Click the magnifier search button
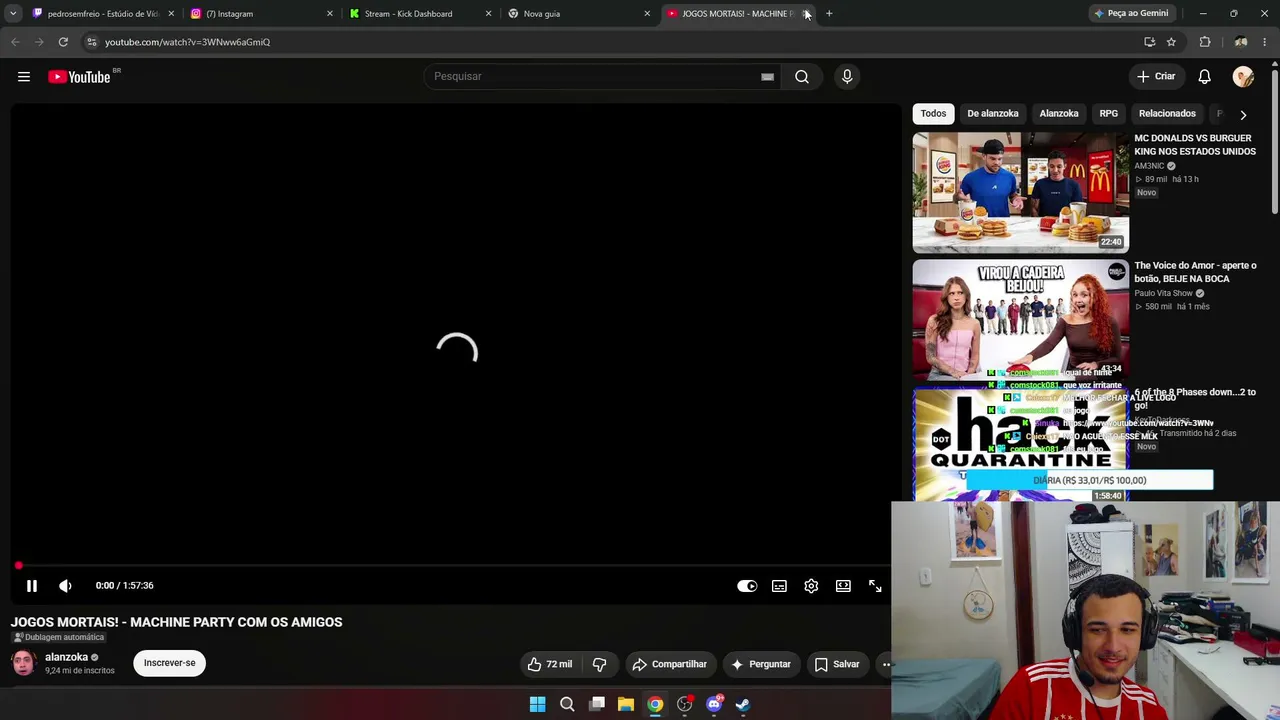Image resolution: width=1280 pixels, height=720 pixels. [x=802, y=76]
